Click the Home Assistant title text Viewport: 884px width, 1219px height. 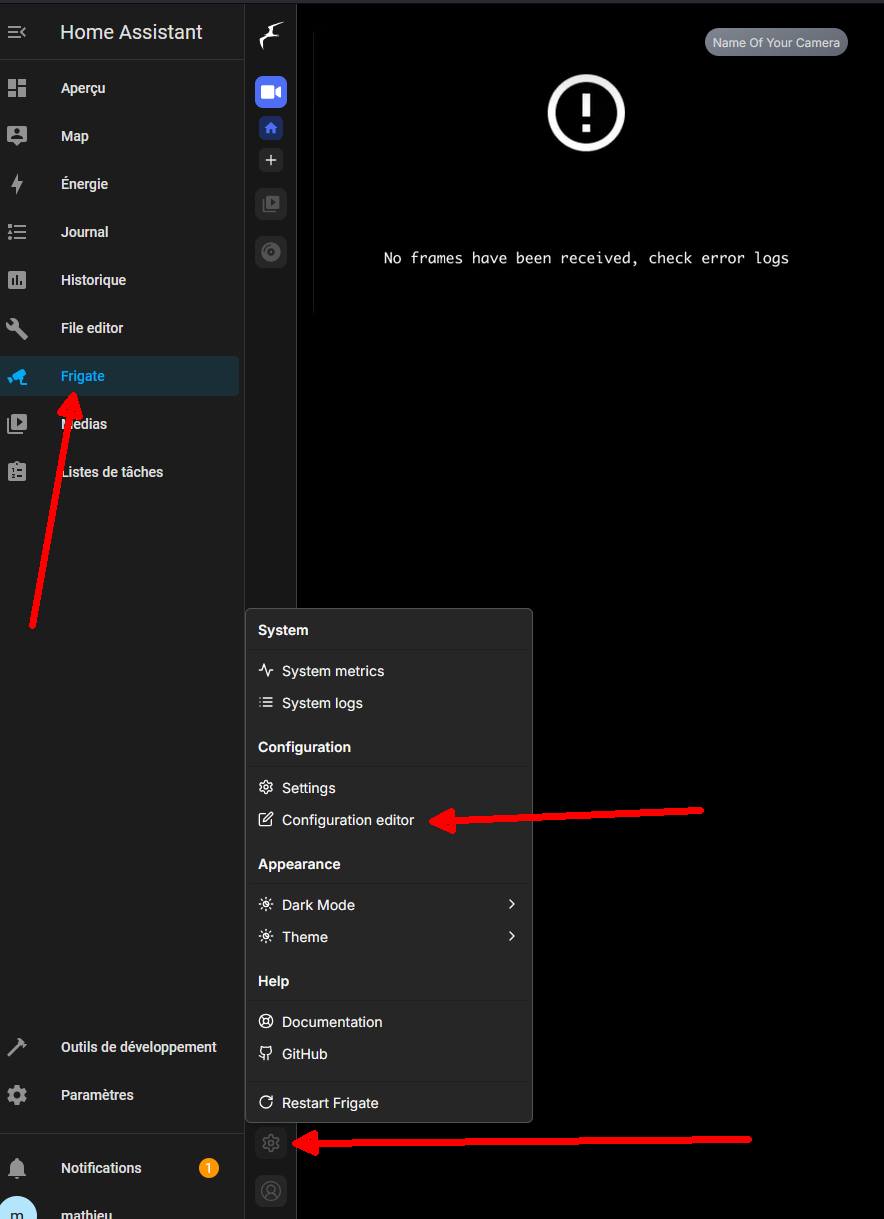pos(131,32)
